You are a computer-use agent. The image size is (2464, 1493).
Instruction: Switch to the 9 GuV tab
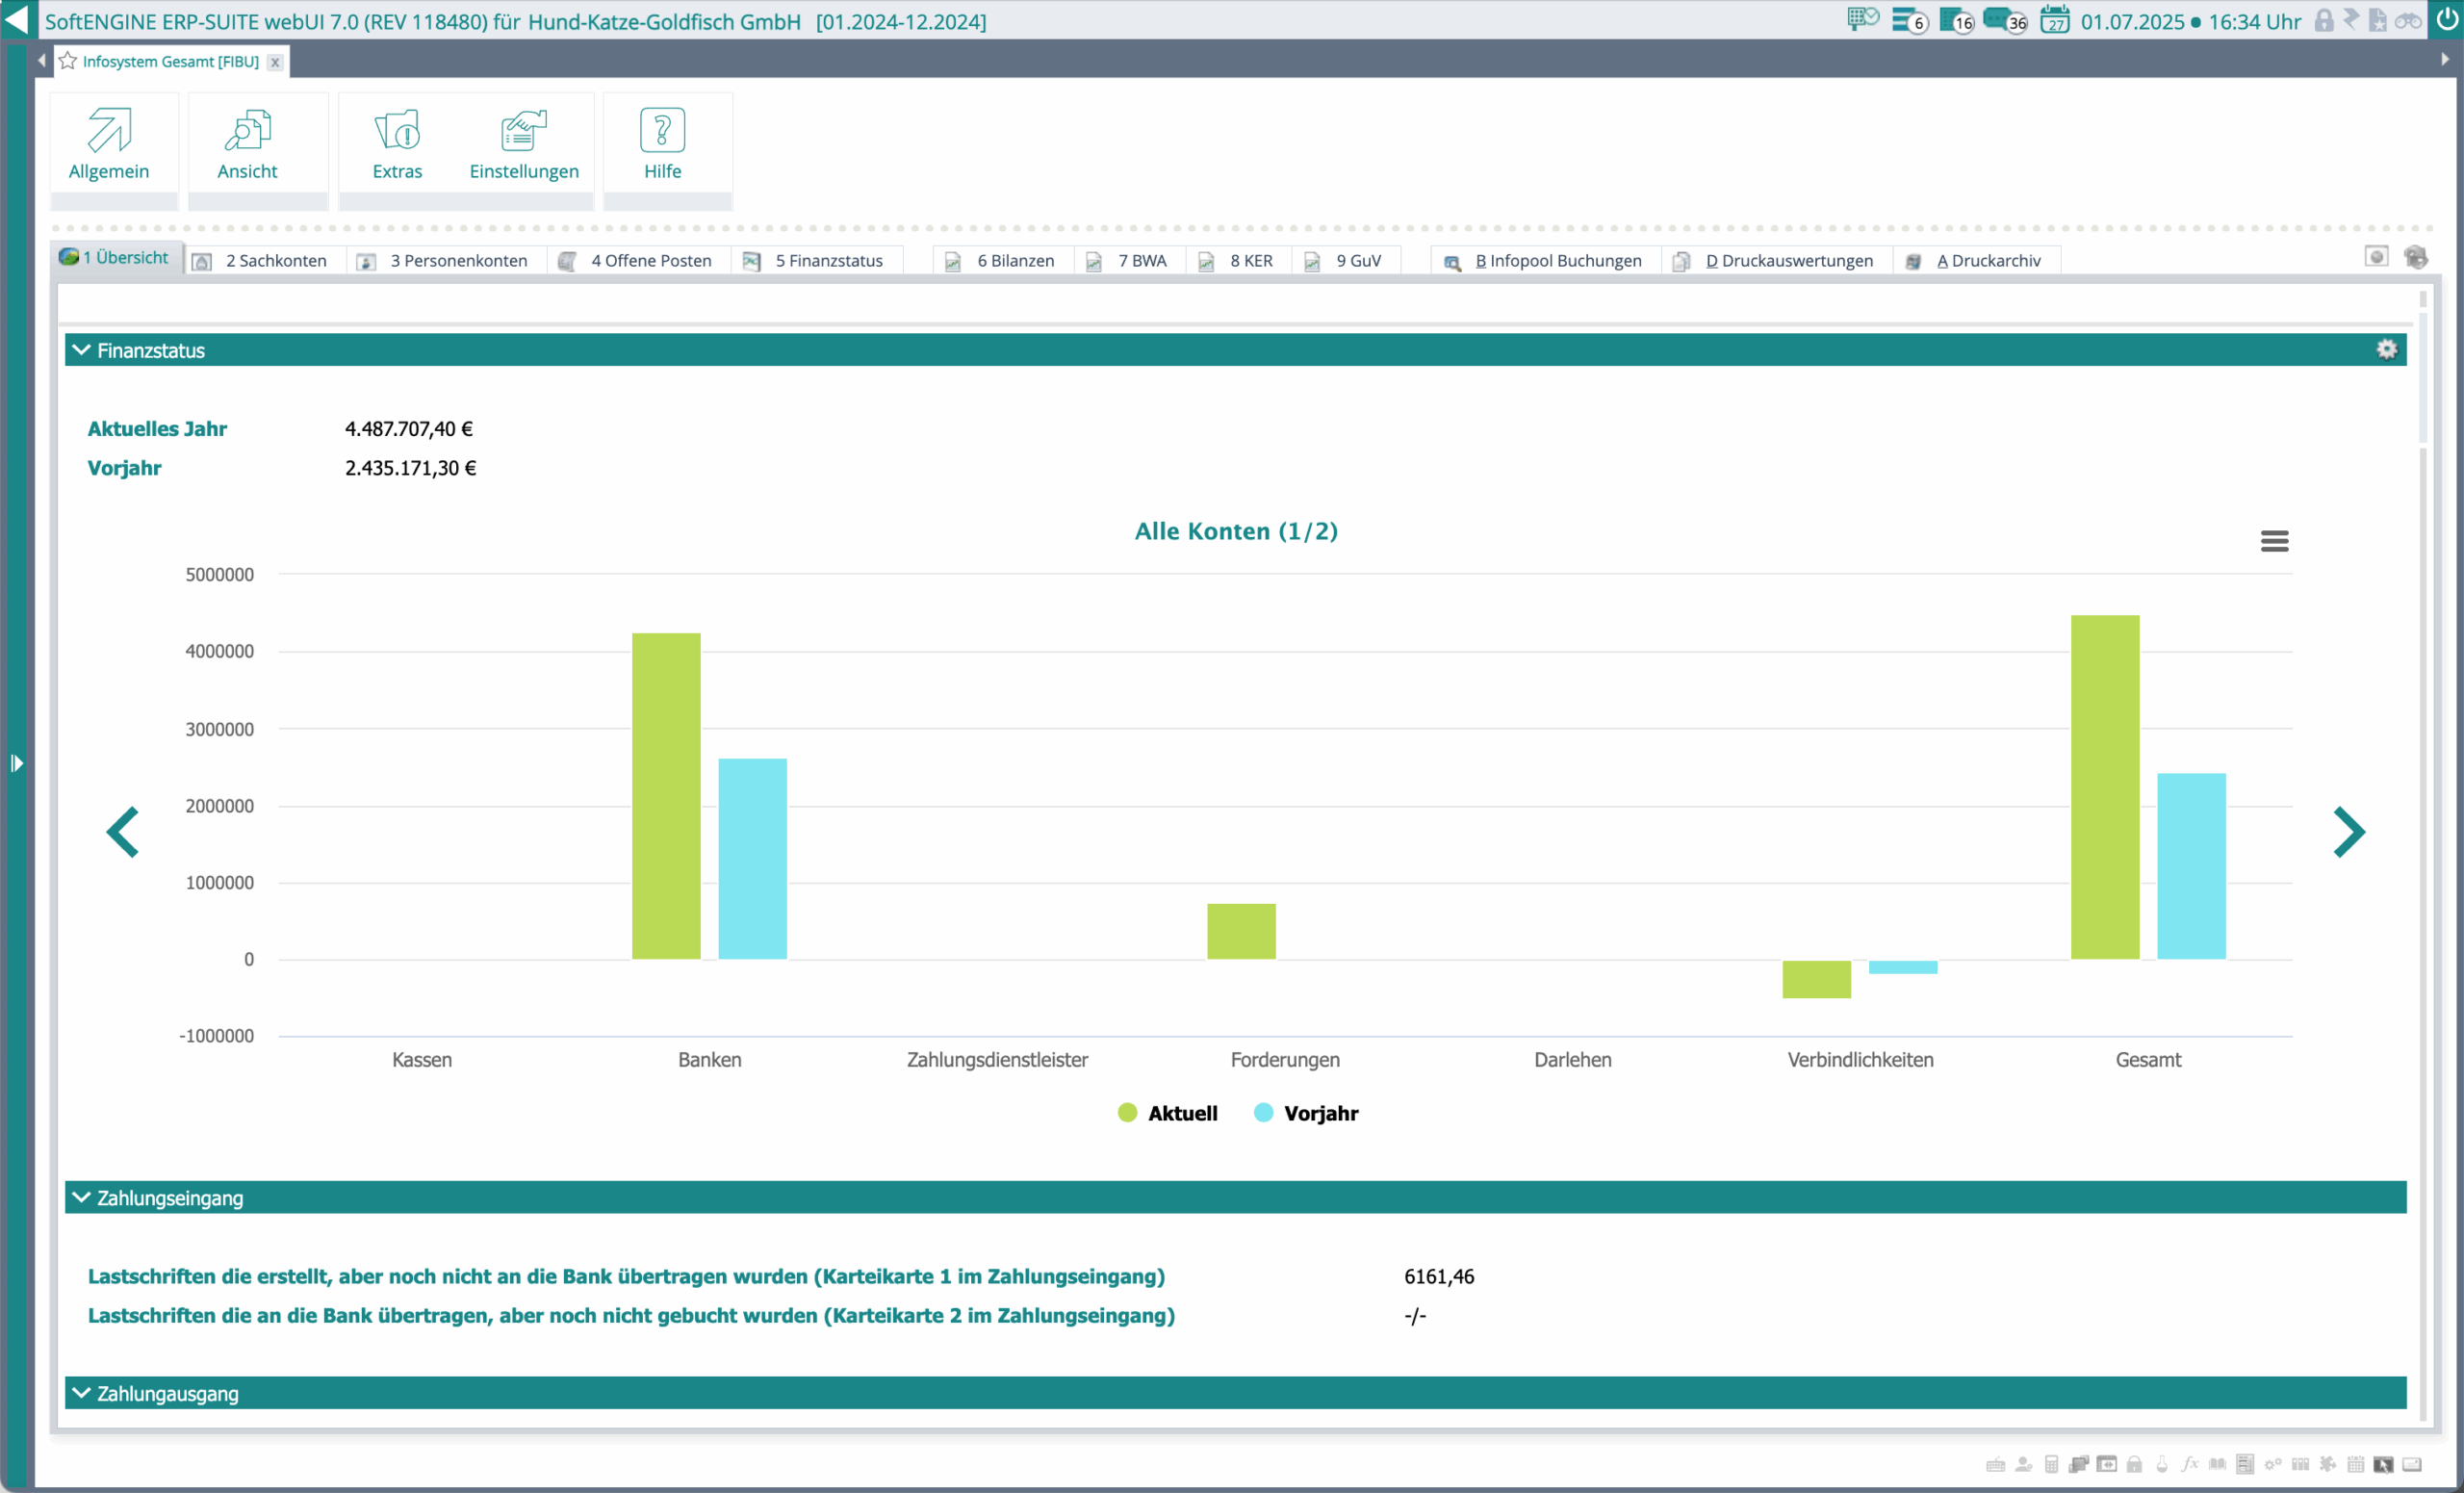1346,261
